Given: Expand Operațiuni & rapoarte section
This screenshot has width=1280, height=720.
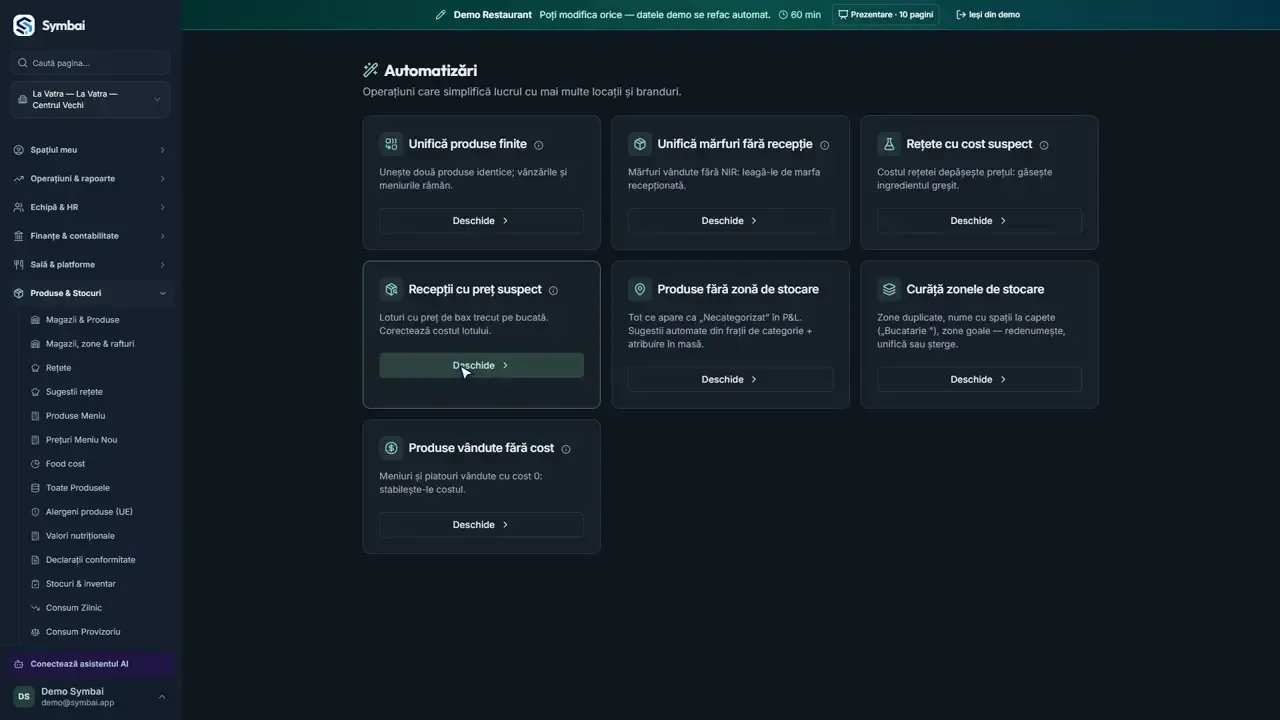Looking at the screenshot, I should [90, 179].
